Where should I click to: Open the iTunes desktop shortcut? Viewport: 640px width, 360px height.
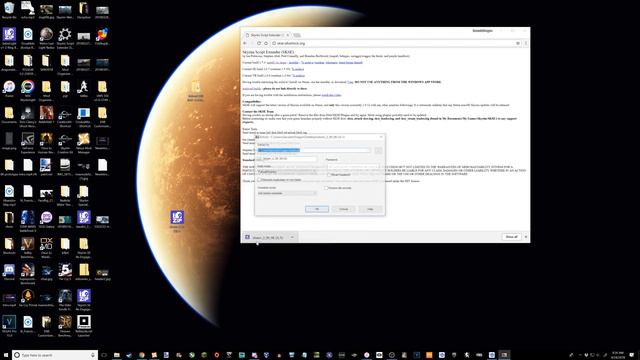[x=9, y=89]
